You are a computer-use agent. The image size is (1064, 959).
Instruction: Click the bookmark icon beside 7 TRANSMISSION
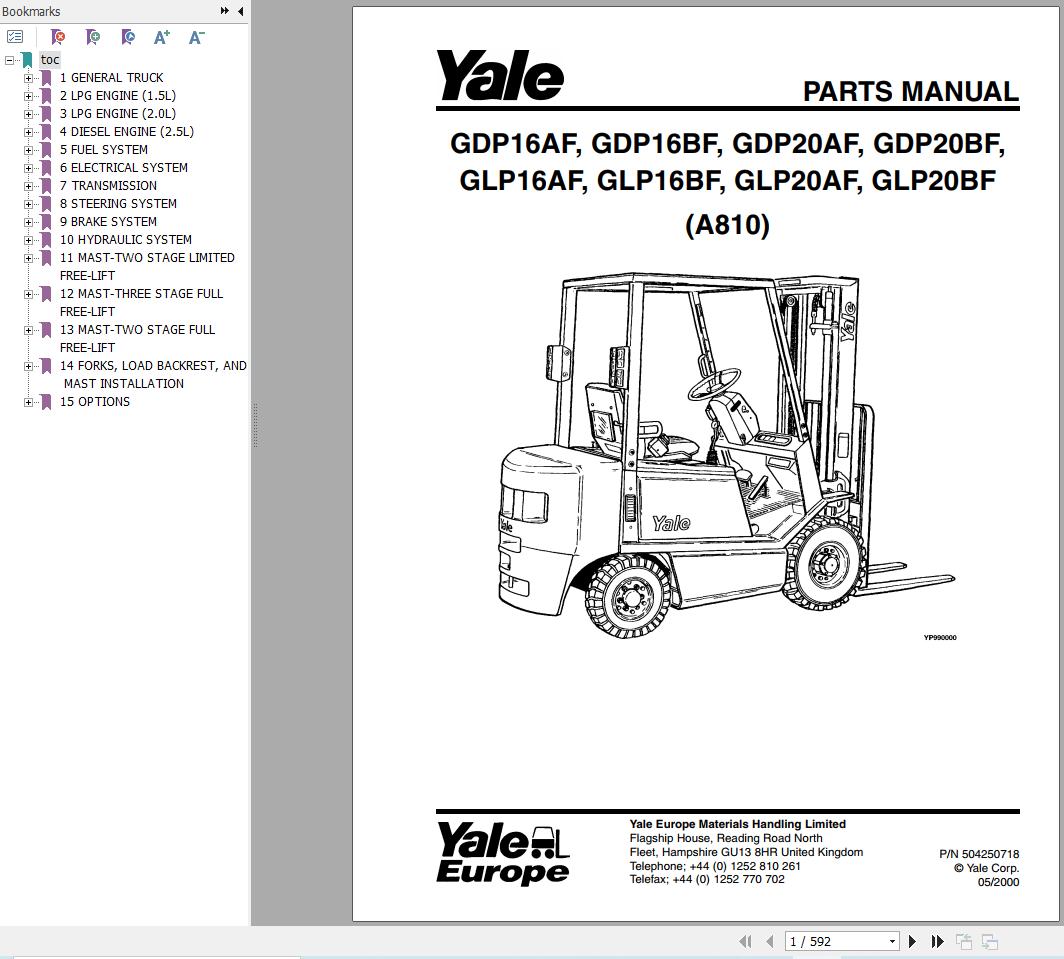tap(46, 186)
